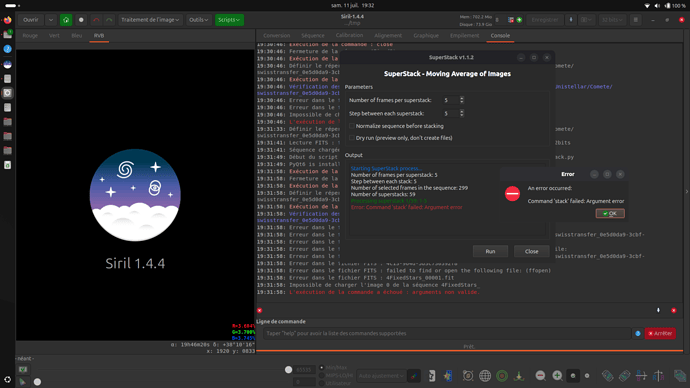Click the mirror horizontal flip icon
690x388 pixels.
[x=641, y=376]
